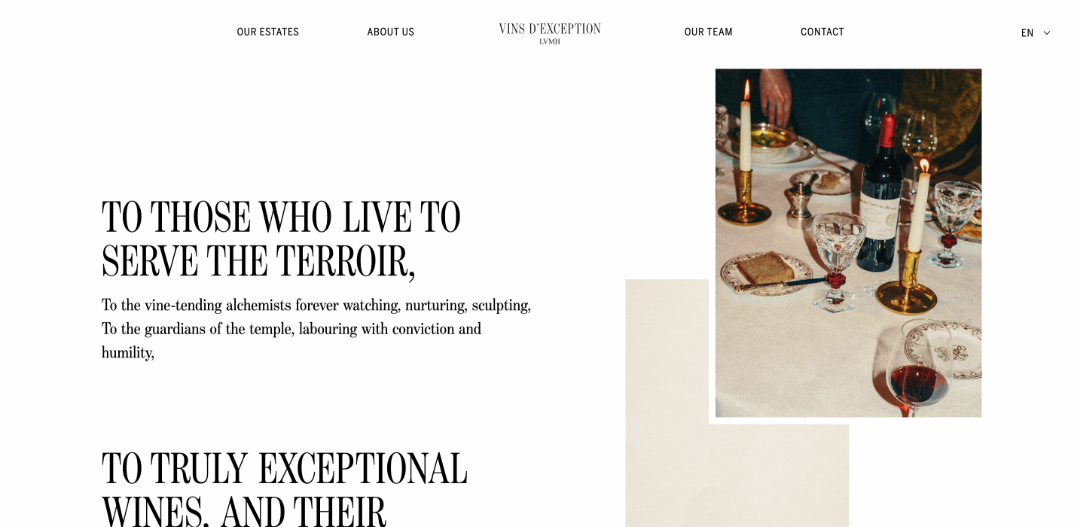Select the EN language label
Viewport: 1080px width, 527px height.
1027,33
